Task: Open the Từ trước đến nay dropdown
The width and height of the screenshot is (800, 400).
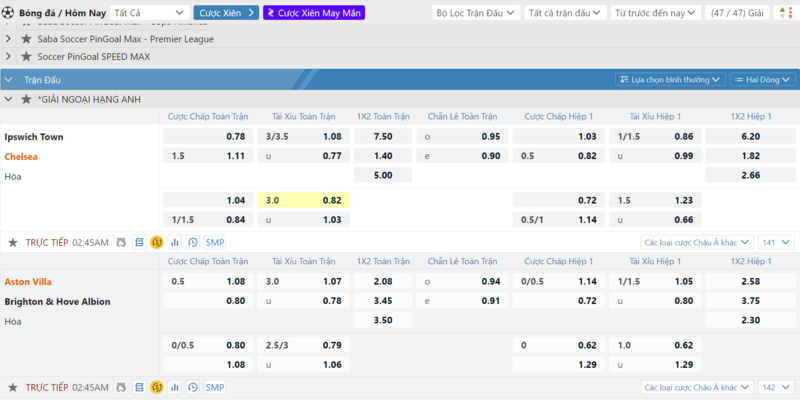Action: (x=656, y=13)
